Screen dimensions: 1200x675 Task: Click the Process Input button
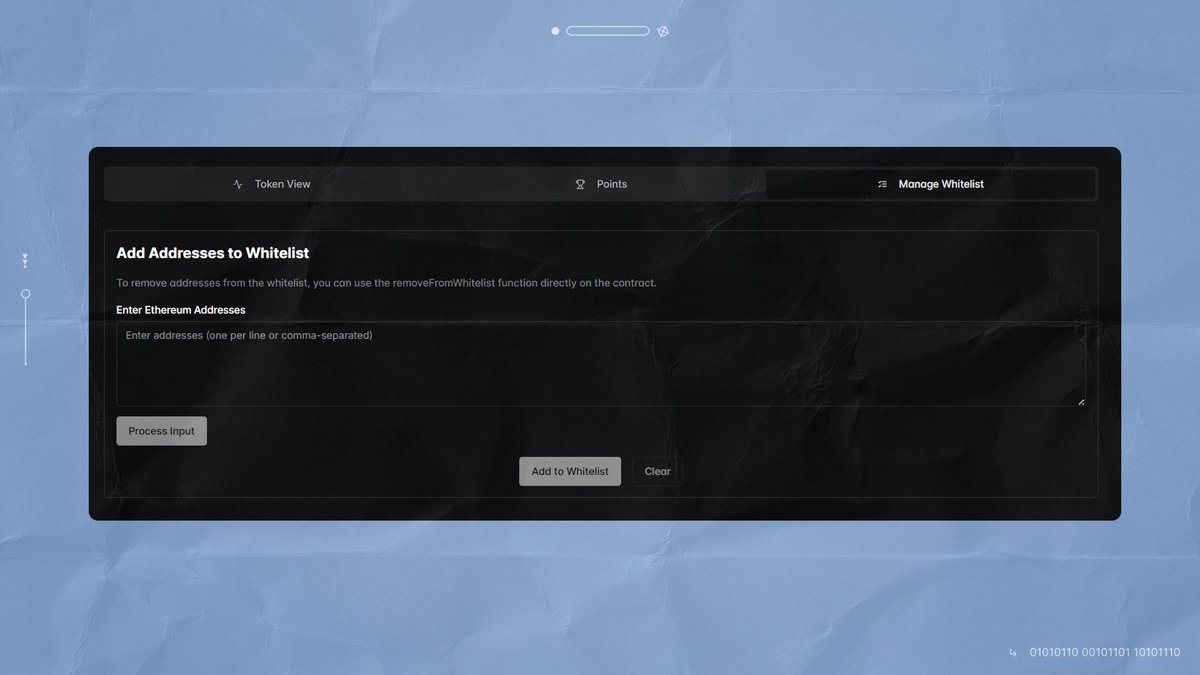point(162,431)
